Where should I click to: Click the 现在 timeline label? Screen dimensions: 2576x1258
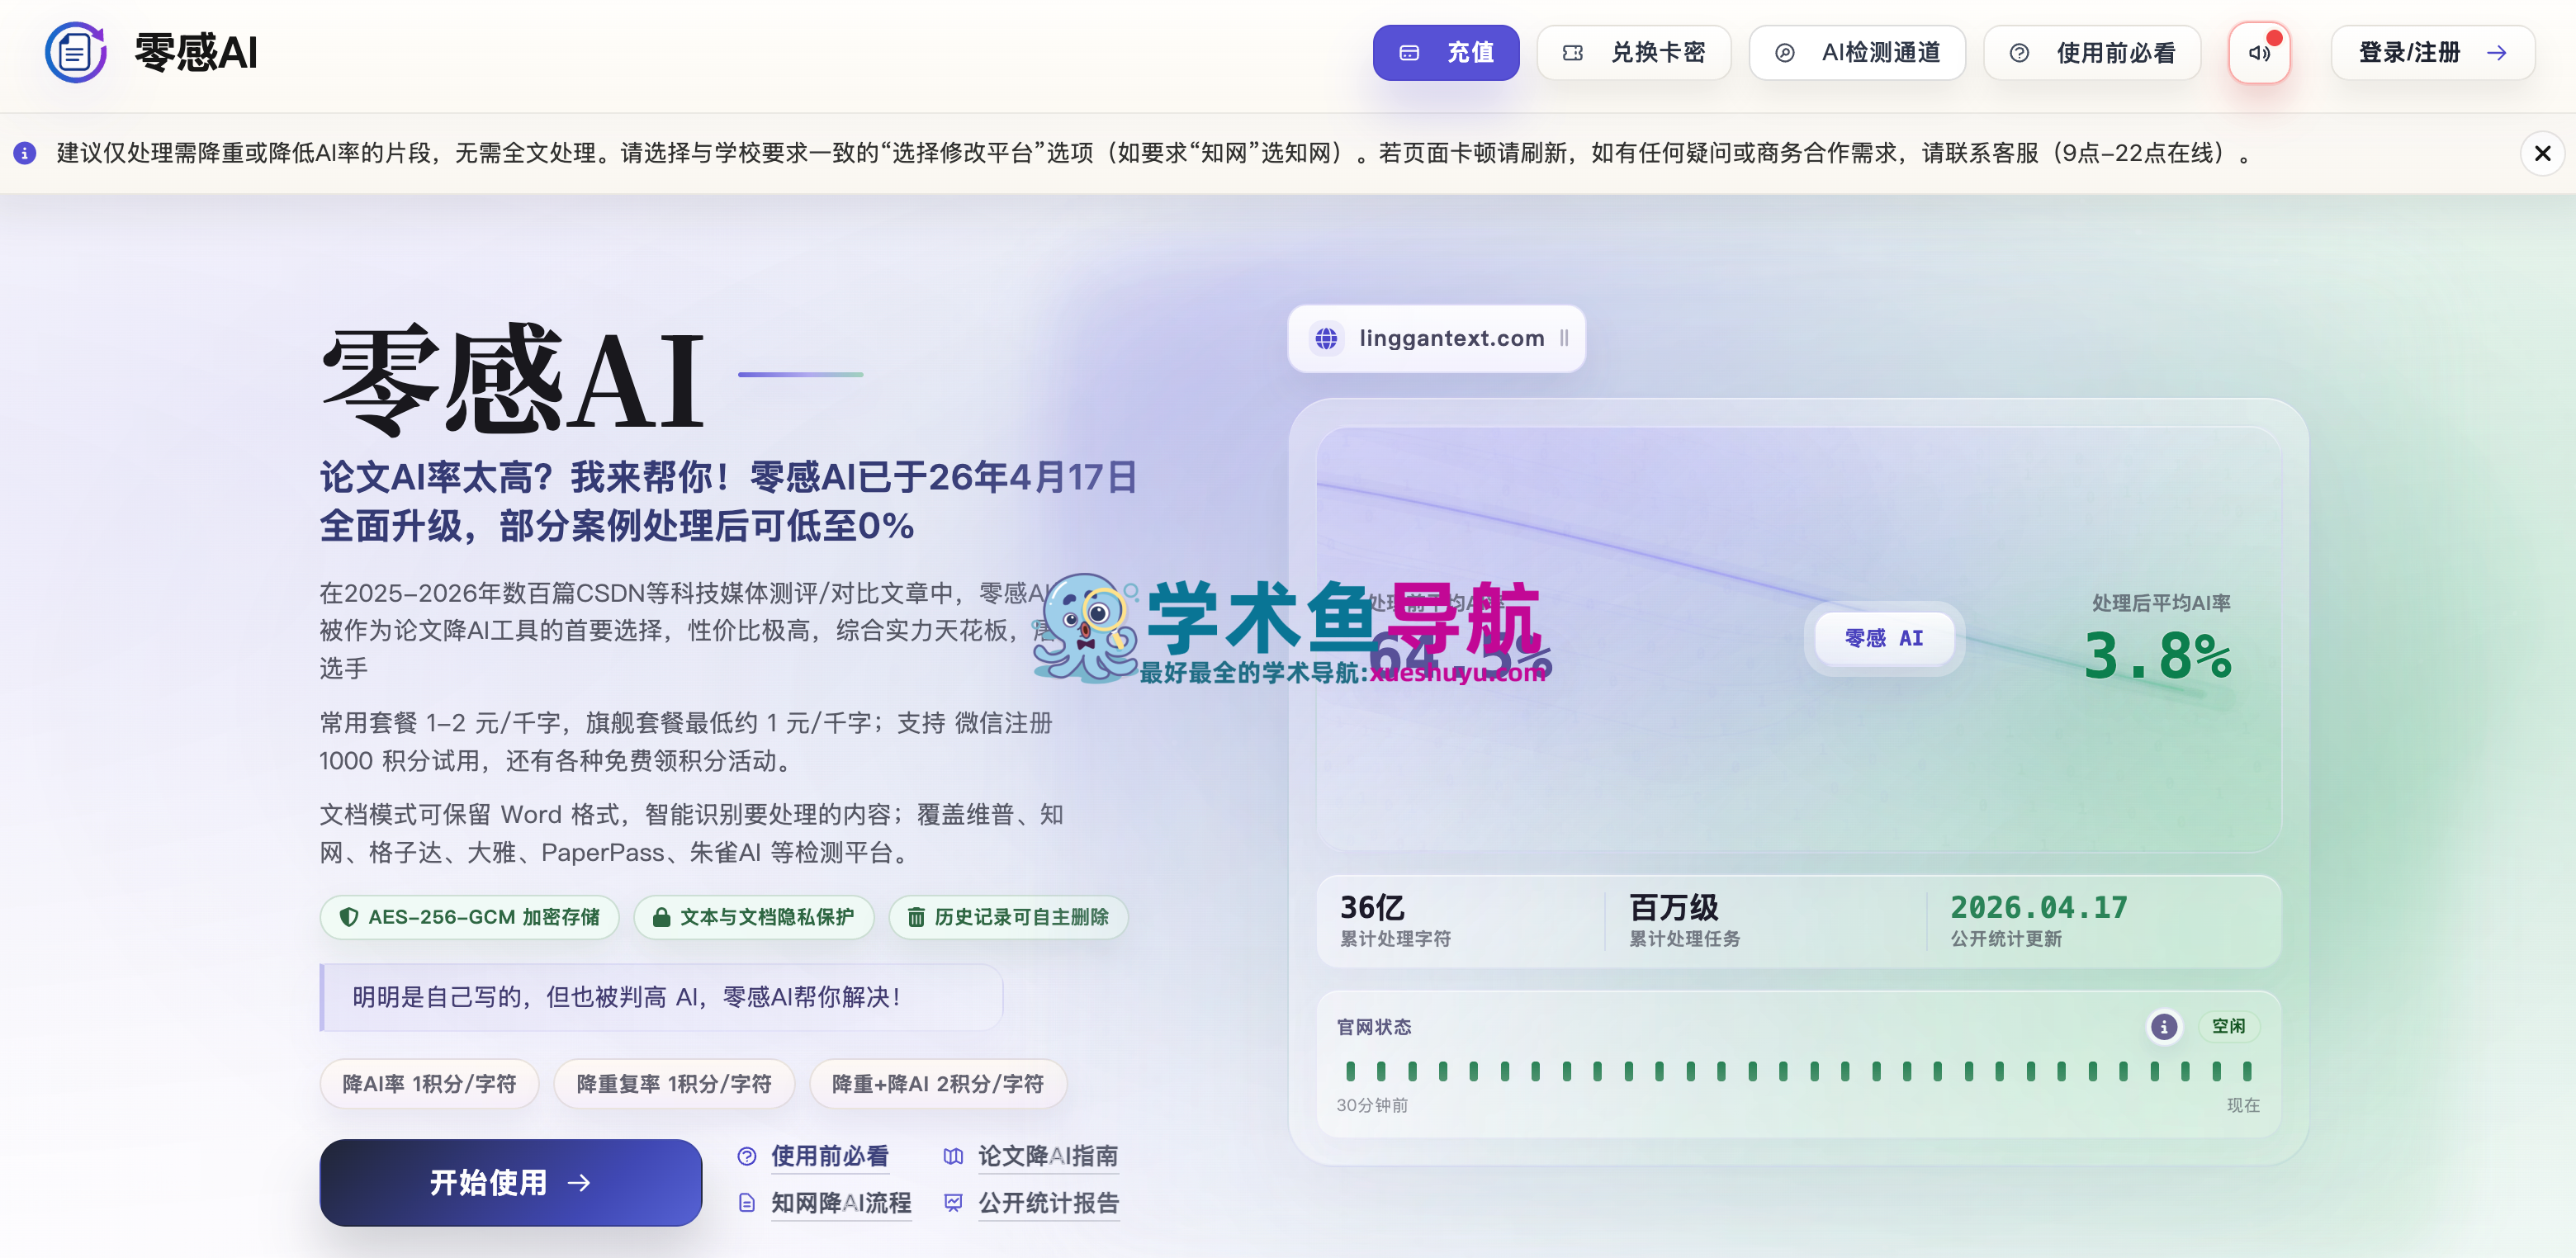(x=2243, y=1105)
